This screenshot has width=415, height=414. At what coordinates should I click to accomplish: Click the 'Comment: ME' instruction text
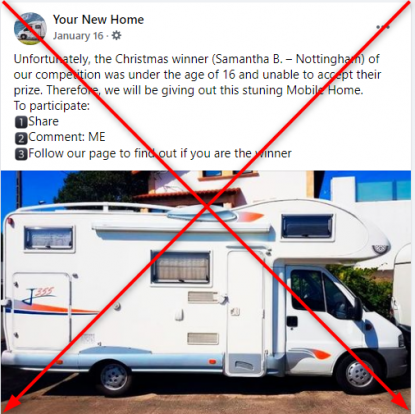click(67, 137)
